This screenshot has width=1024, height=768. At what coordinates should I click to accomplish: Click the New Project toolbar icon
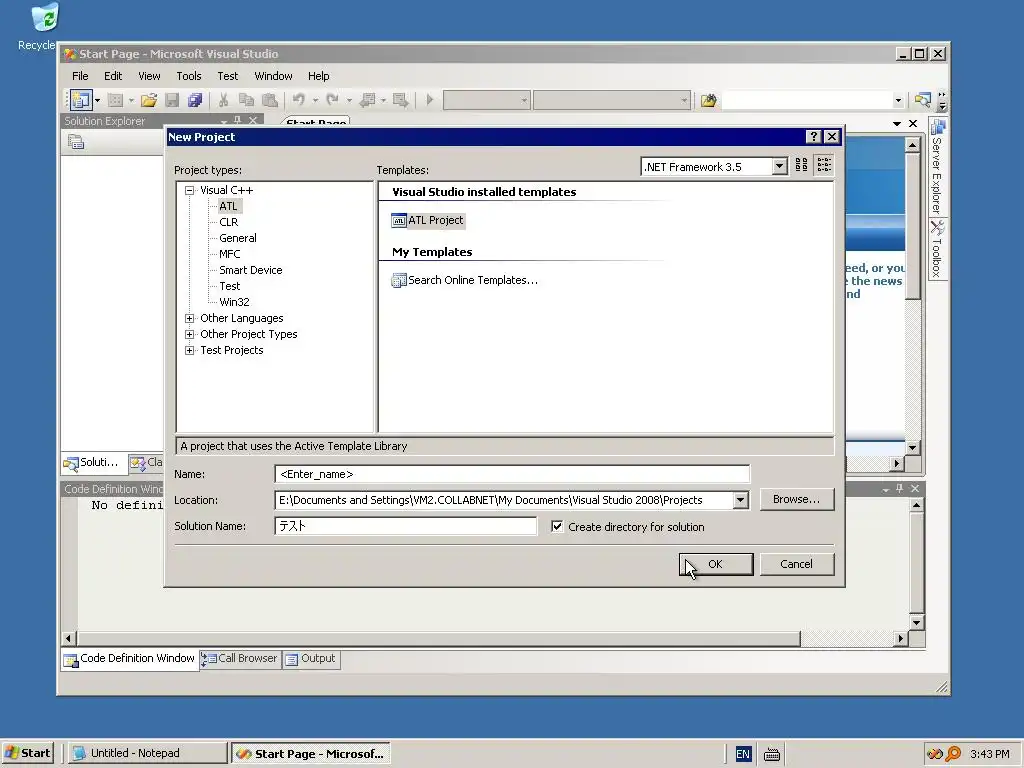click(81, 100)
